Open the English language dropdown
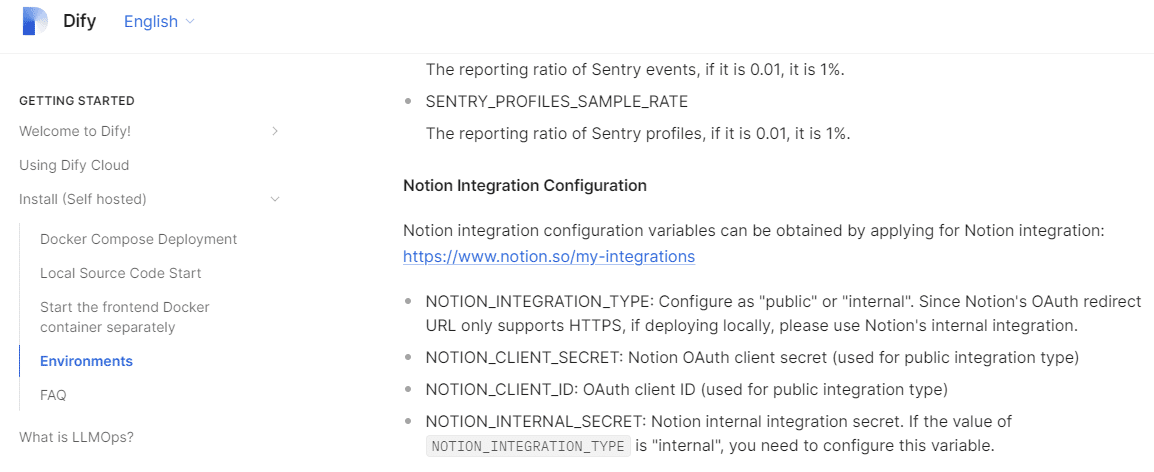 159,21
